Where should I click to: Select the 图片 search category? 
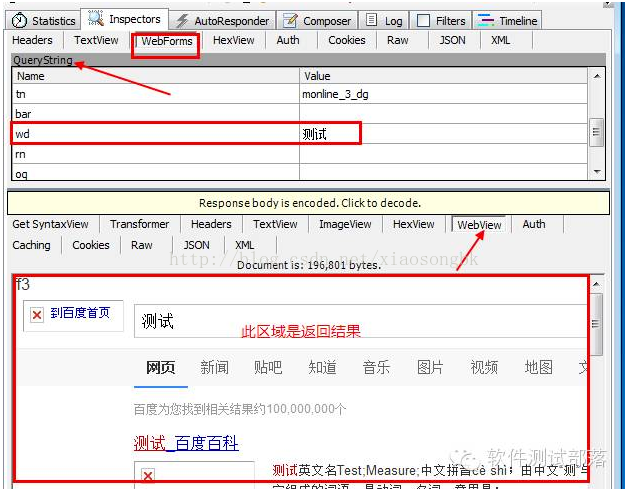tap(430, 367)
